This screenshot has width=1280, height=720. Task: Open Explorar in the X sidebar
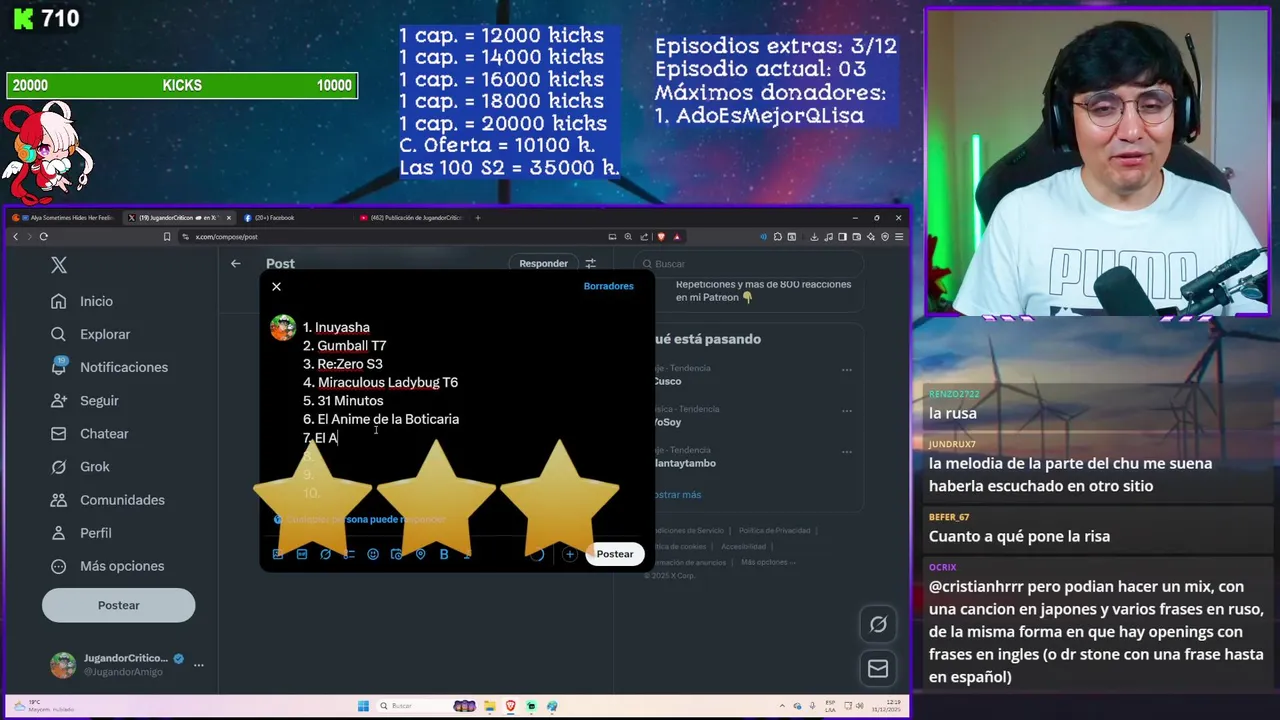[91, 334]
